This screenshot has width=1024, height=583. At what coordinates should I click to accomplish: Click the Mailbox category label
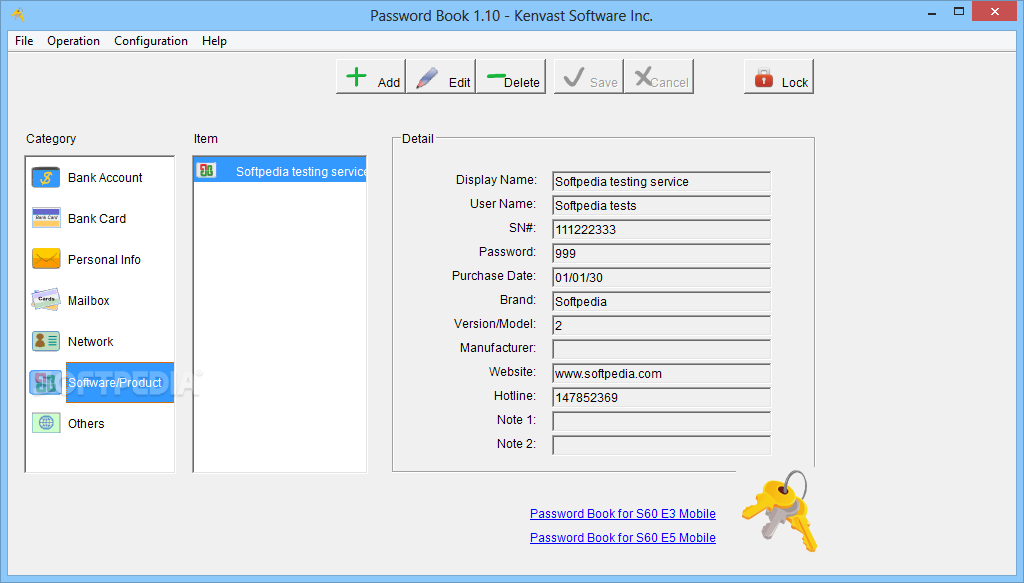pos(89,301)
